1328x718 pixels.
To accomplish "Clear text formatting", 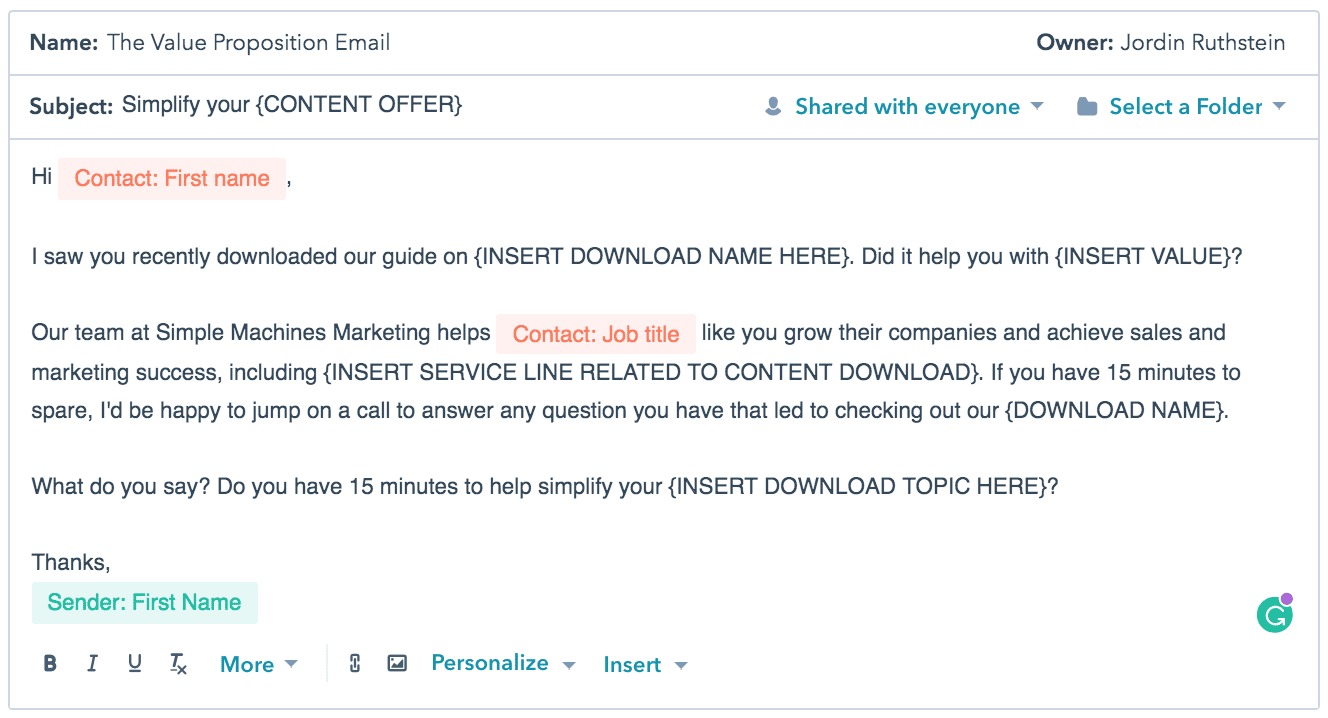I will pos(177,663).
